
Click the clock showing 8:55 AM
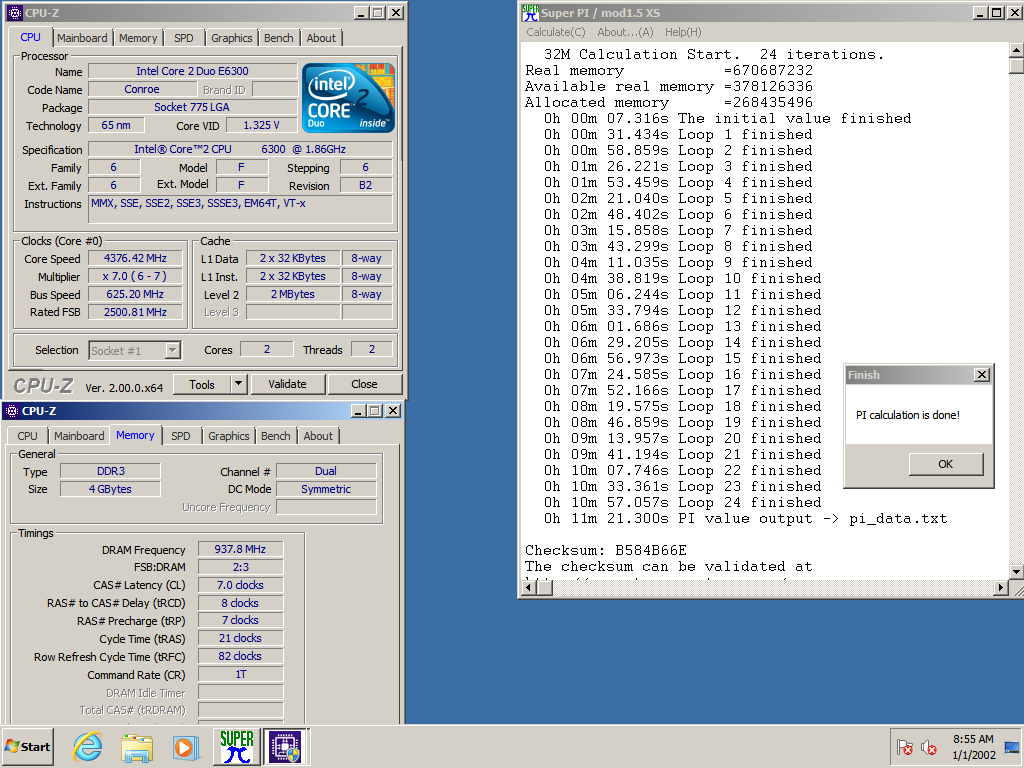click(x=973, y=739)
